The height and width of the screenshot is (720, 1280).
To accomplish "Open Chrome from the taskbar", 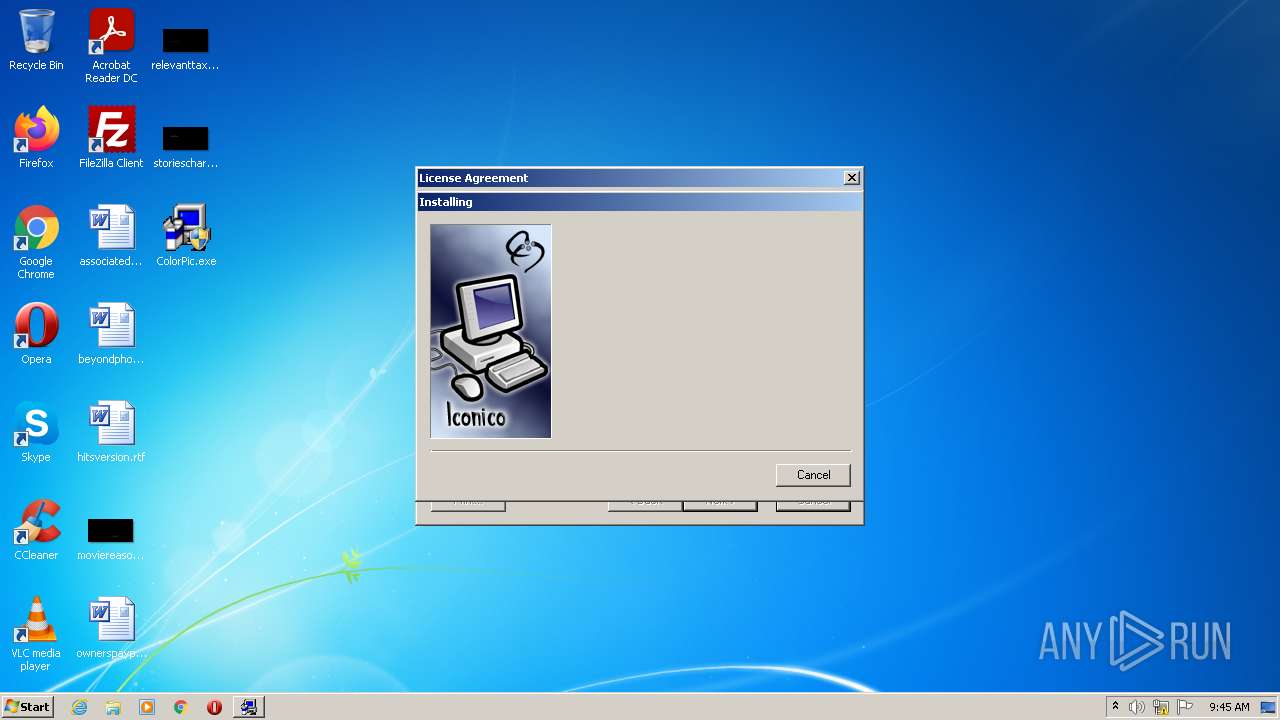I will pos(181,707).
